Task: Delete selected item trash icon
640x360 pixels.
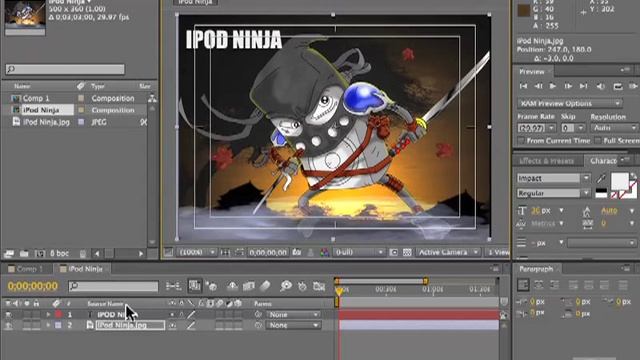Action: tap(83, 254)
